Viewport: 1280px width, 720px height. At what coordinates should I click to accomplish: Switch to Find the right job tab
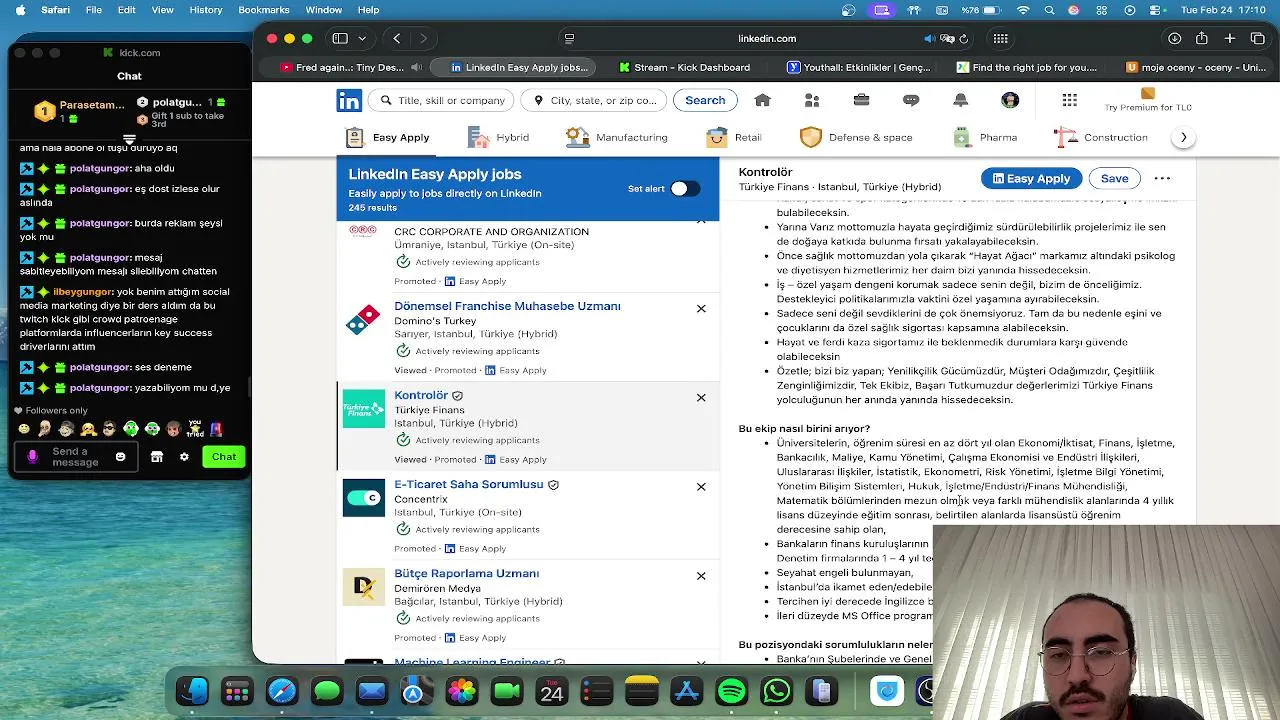(1026, 67)
